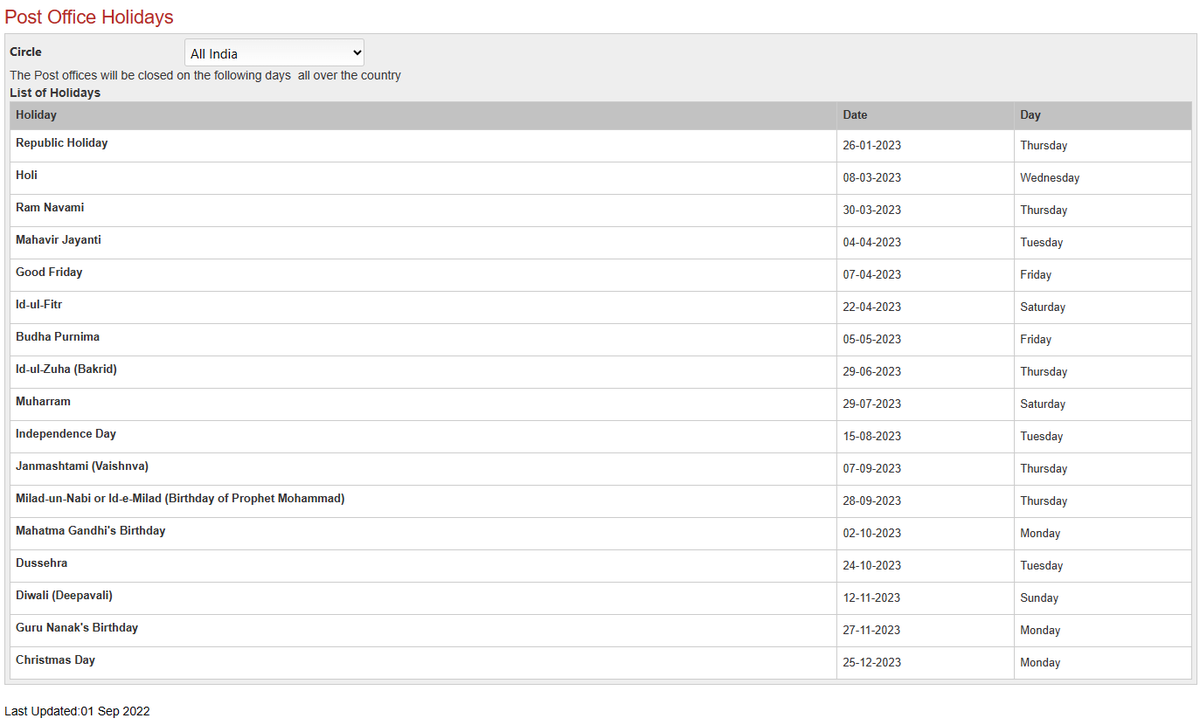This screenshot has width=1200, height=725.
Task: Click the Last Updated 01 Sep 2022 text
Action: 77,711
